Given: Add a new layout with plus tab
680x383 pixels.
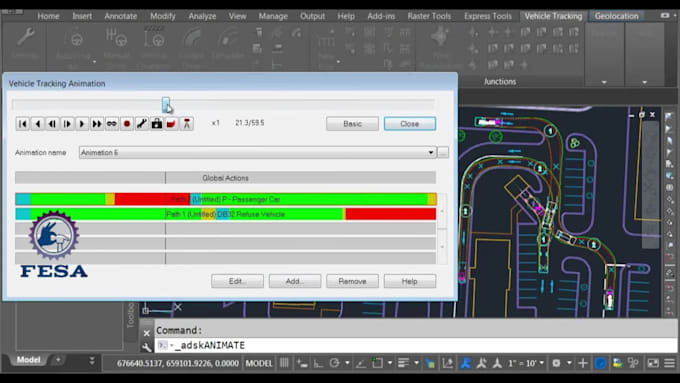Looking at the screenshot, I should 58,360.
